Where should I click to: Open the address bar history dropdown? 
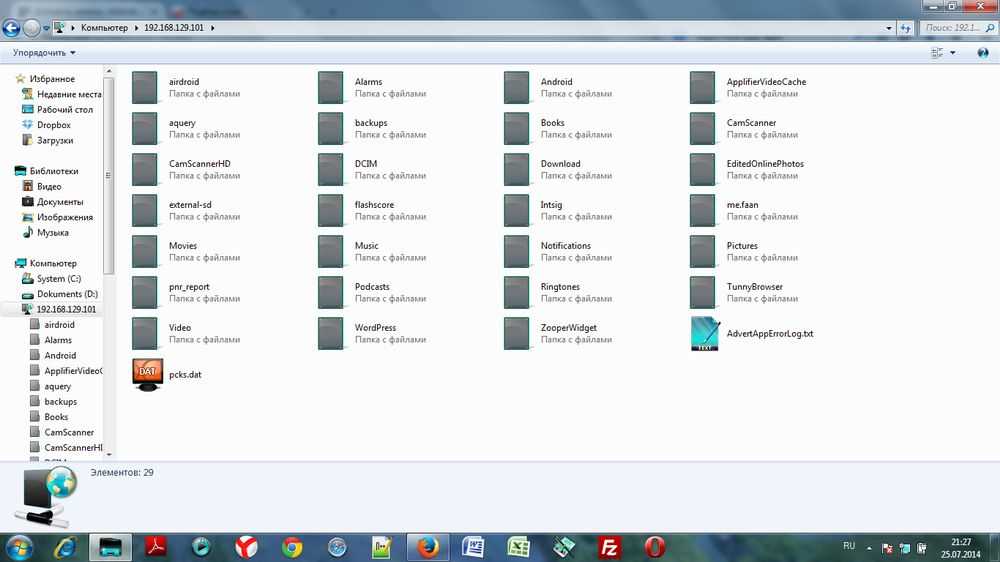[888, 28]
